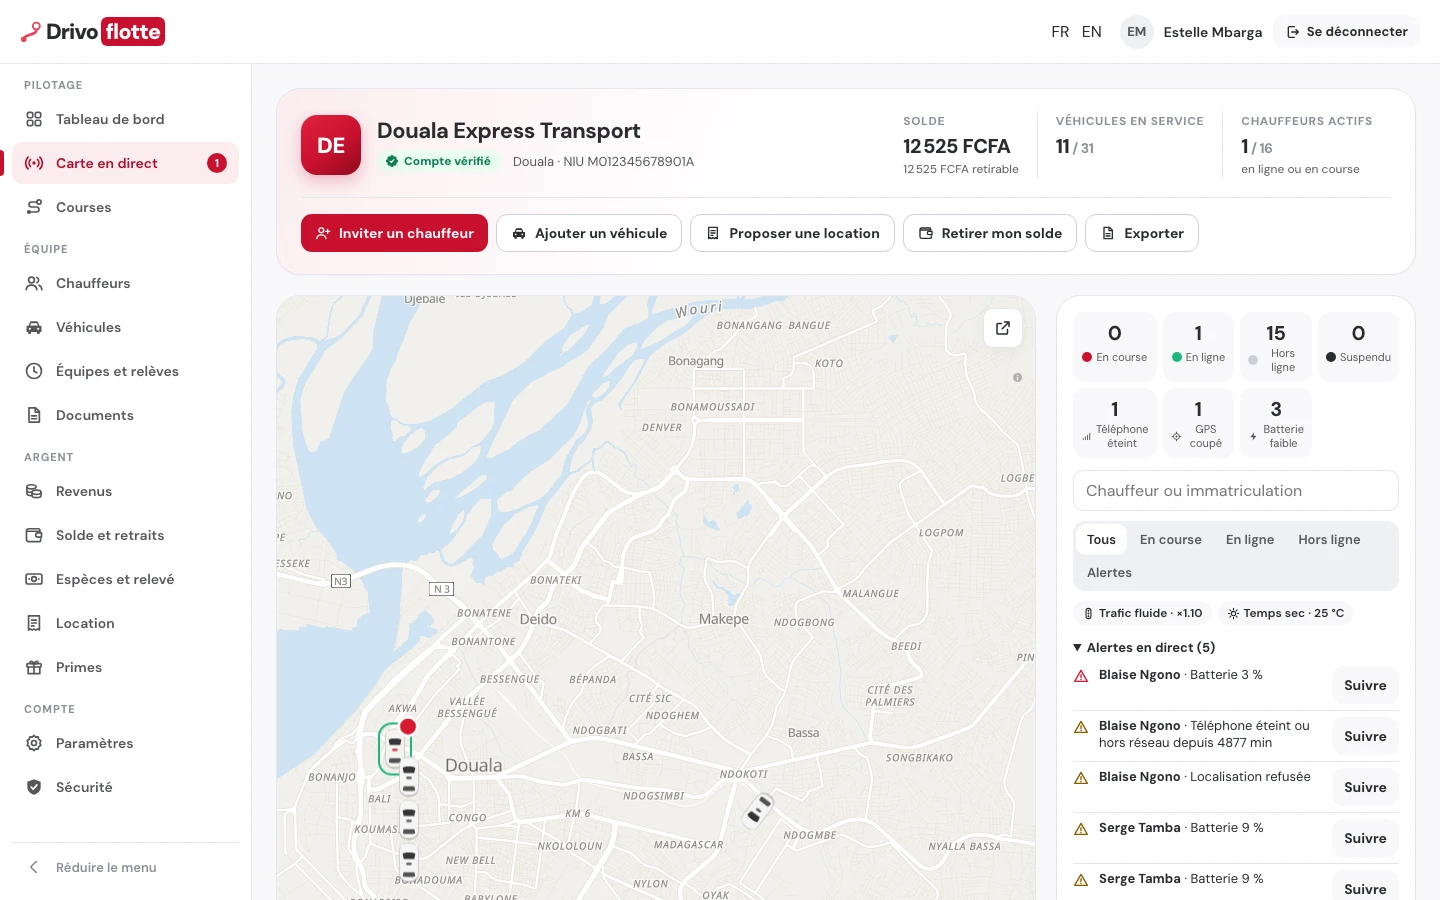Image resolution: width=1440 pixels, height=900 pixels.
Task: Click Inviter un chauffeur button
Action: pos(394,233)
